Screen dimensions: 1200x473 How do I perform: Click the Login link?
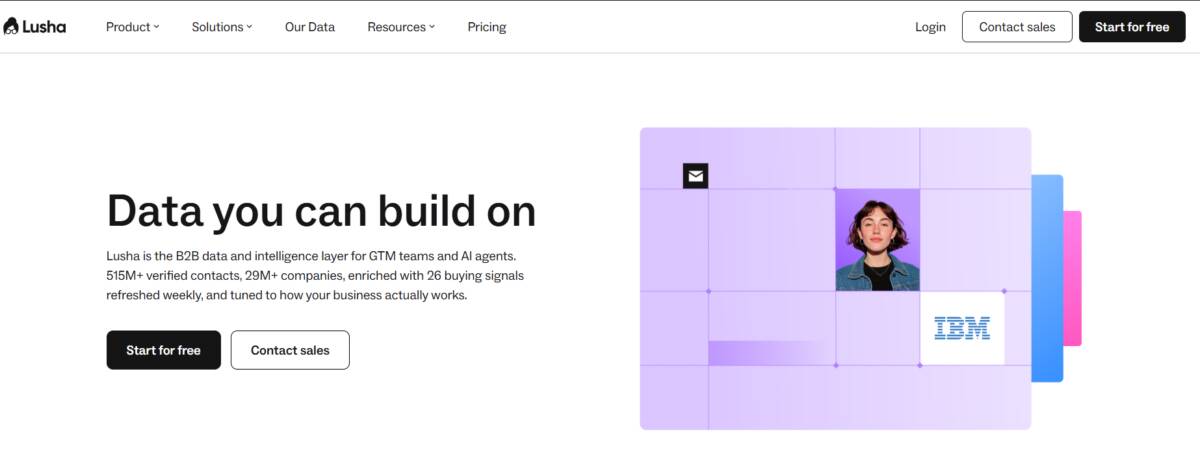coord(930,27)
